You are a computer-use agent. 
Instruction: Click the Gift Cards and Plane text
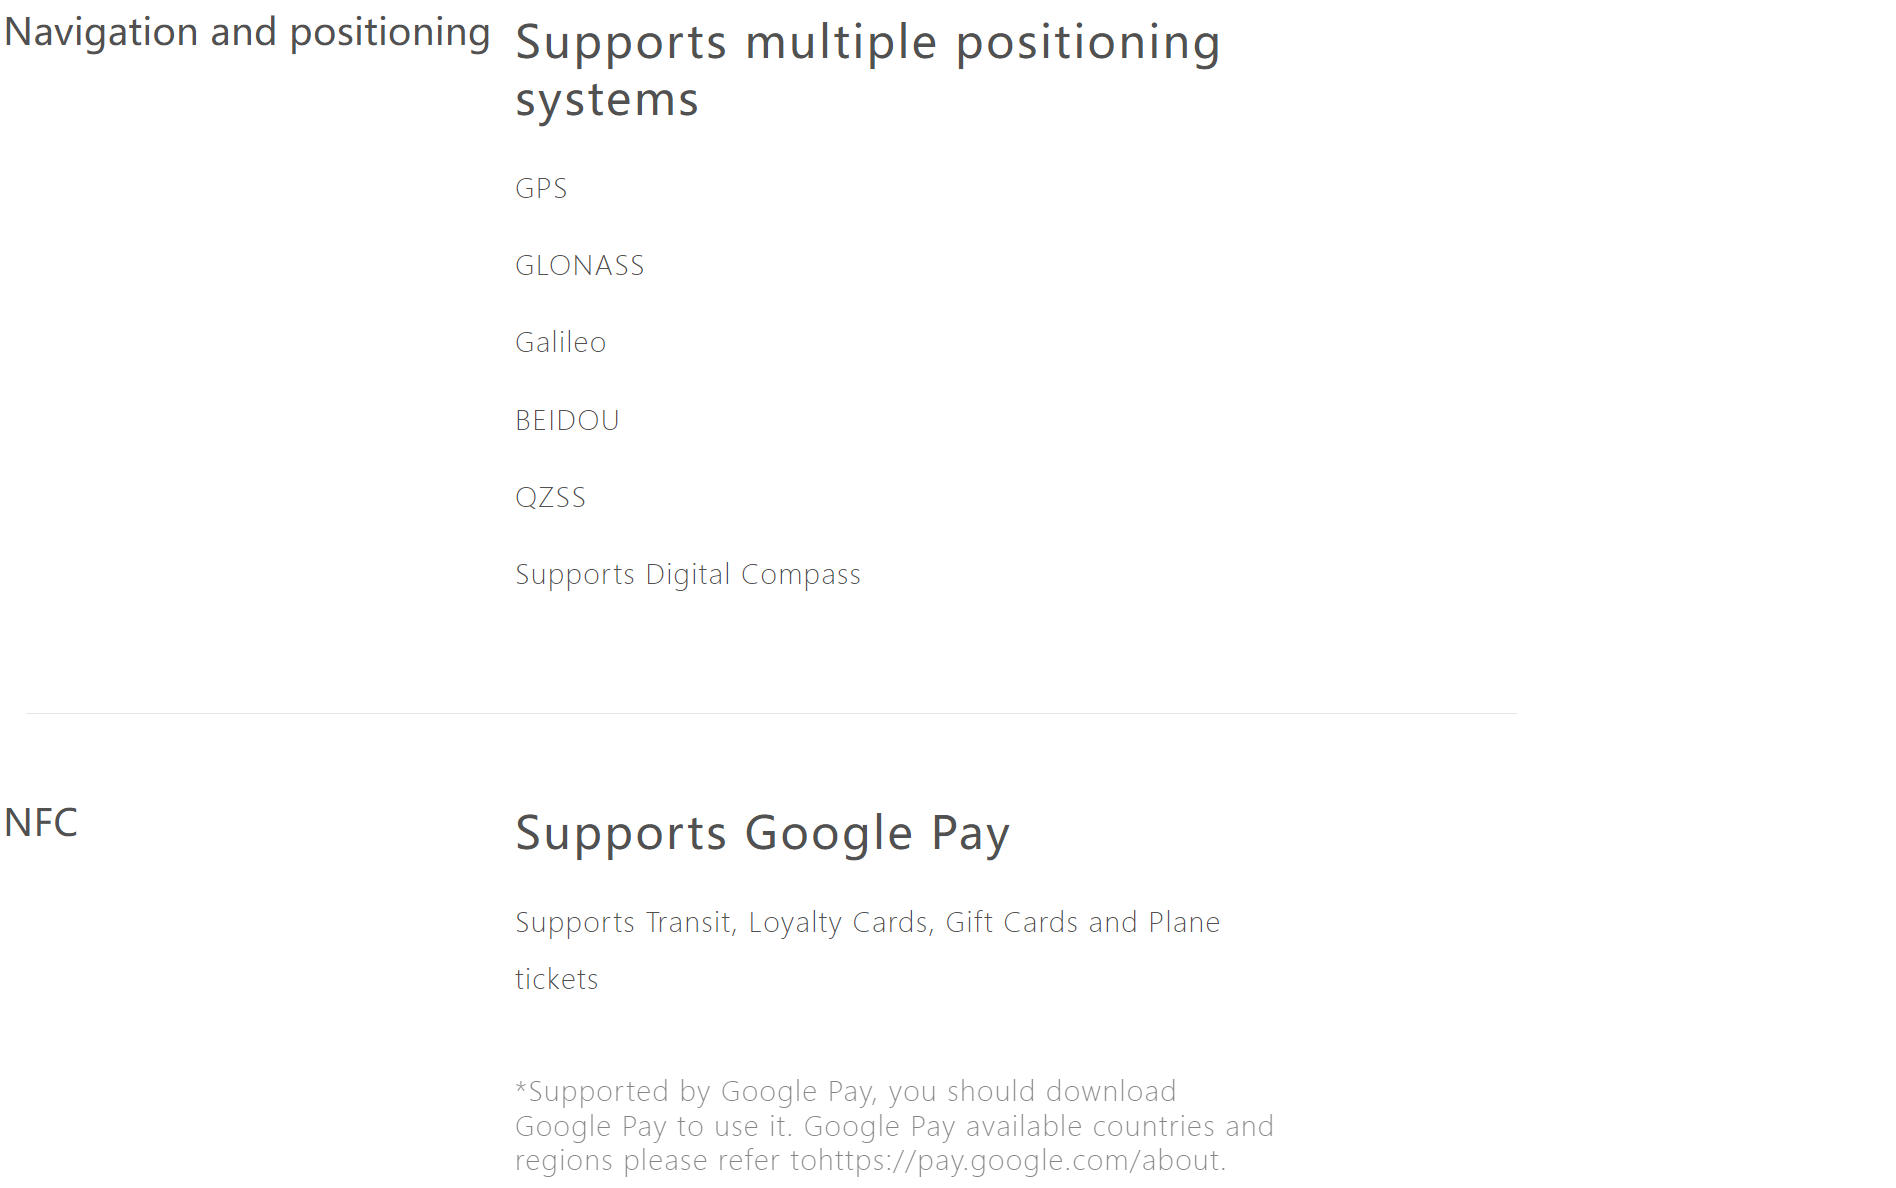pos(1083,922)
